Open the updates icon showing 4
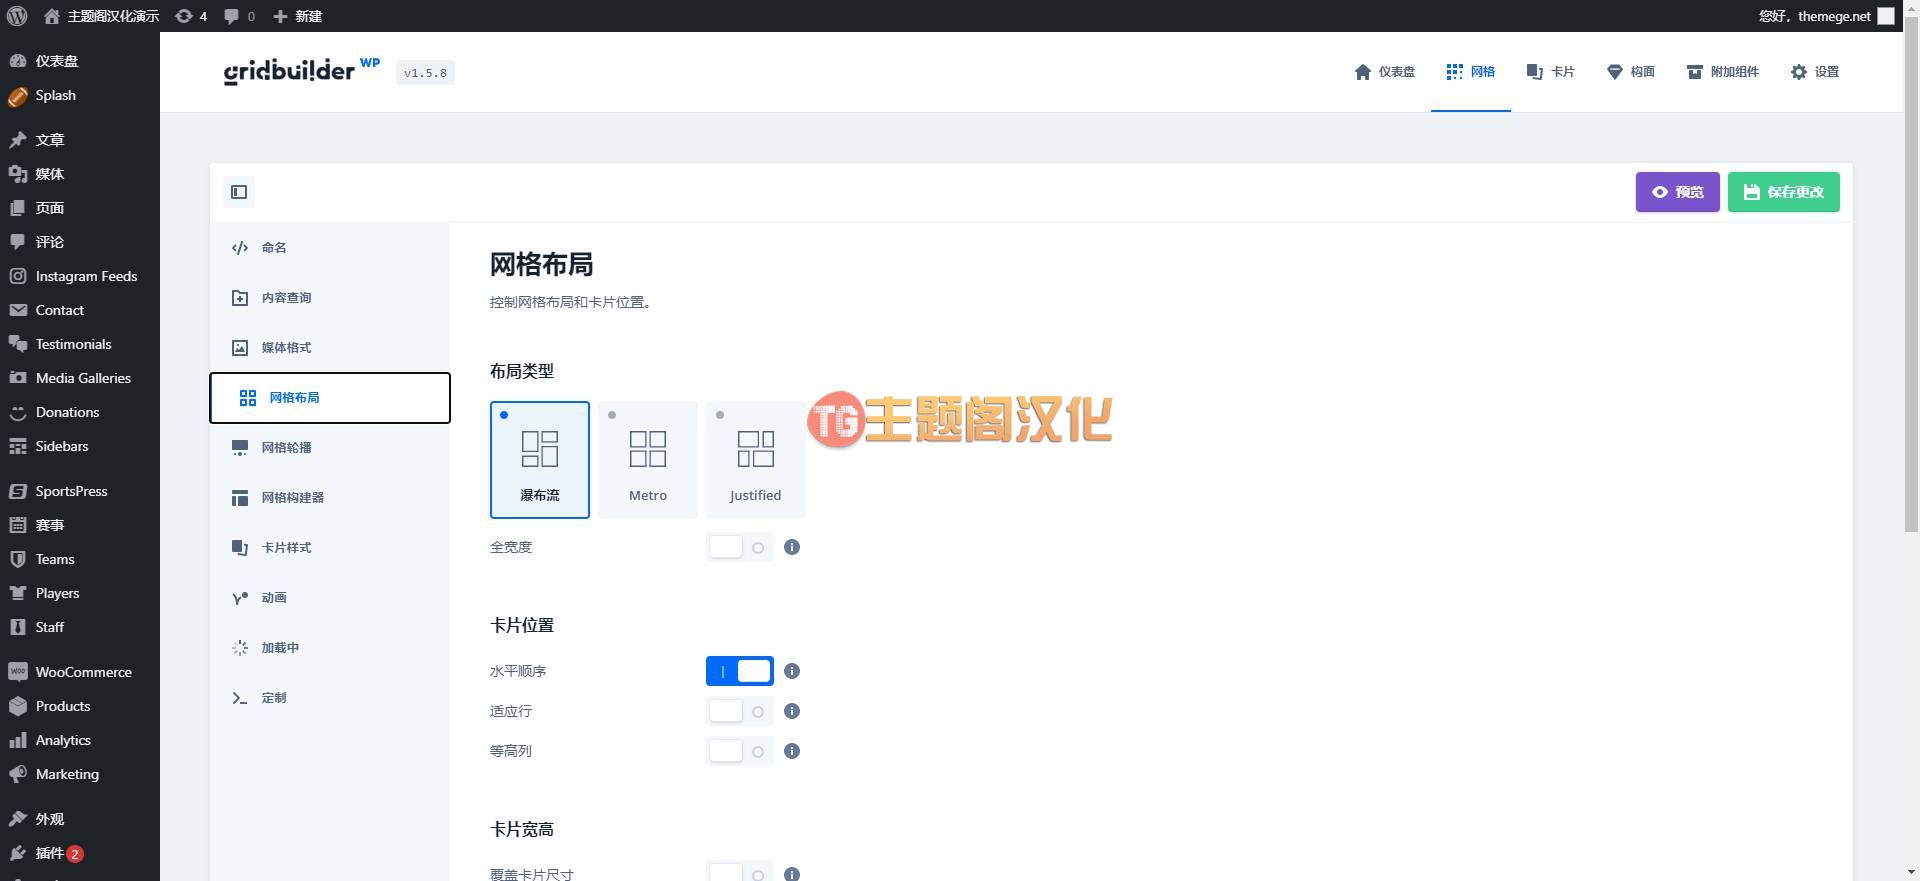Viewport: 1920px width, 881px height. click(x=191, y=16)
